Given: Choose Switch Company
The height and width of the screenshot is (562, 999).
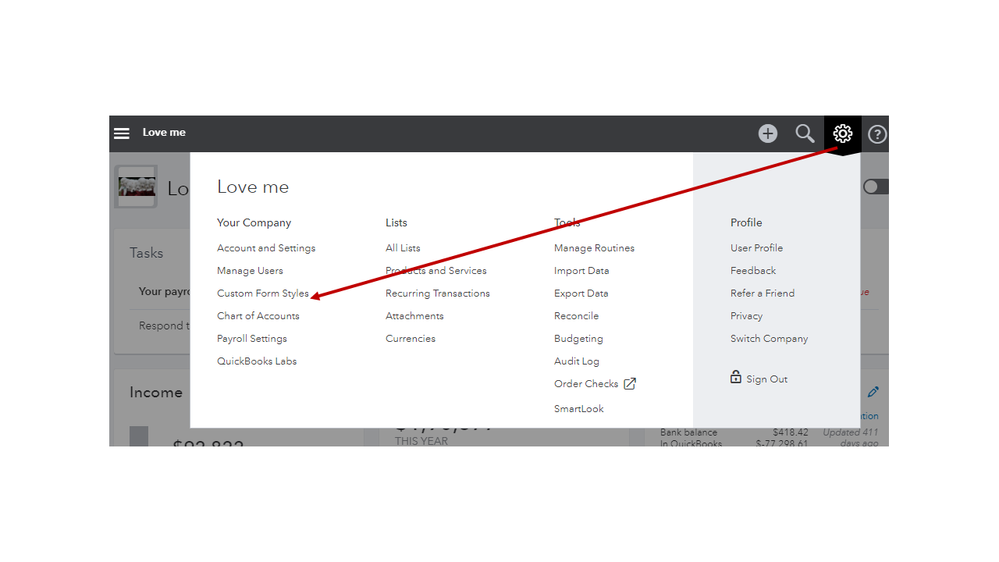Looking at the screenshot, I should pos(769,338).
